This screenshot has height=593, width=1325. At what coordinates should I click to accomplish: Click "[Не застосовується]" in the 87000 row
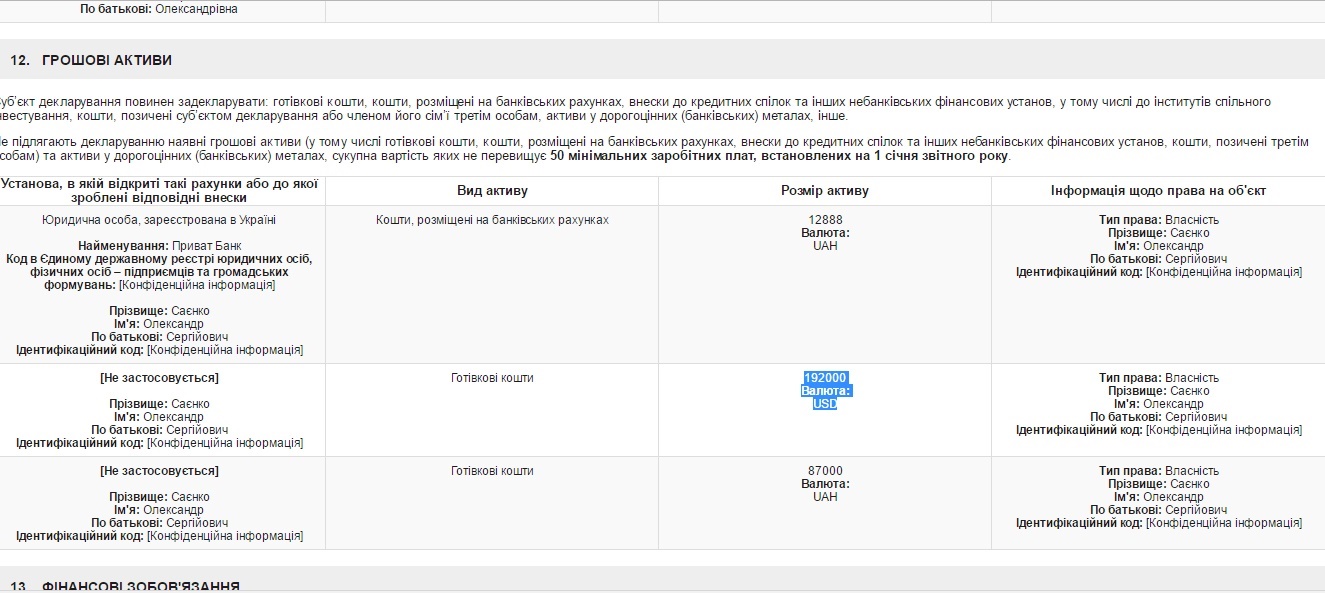click(159, 471)
